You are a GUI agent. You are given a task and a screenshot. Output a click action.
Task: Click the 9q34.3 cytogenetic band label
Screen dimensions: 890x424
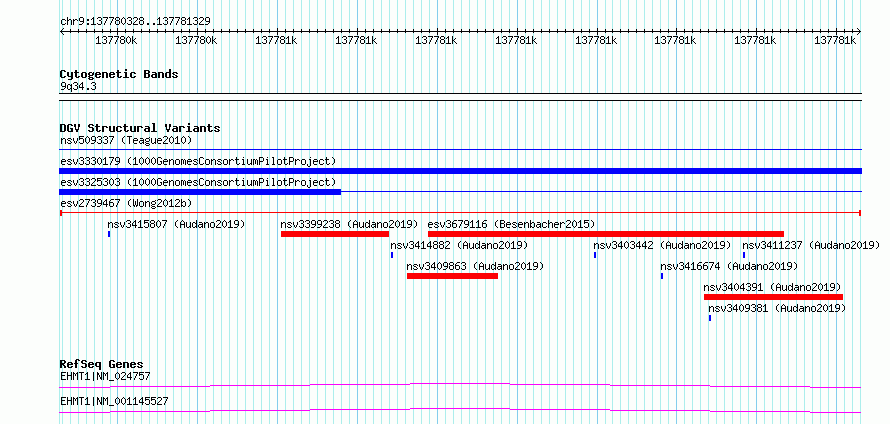click(x=78, y=87)
